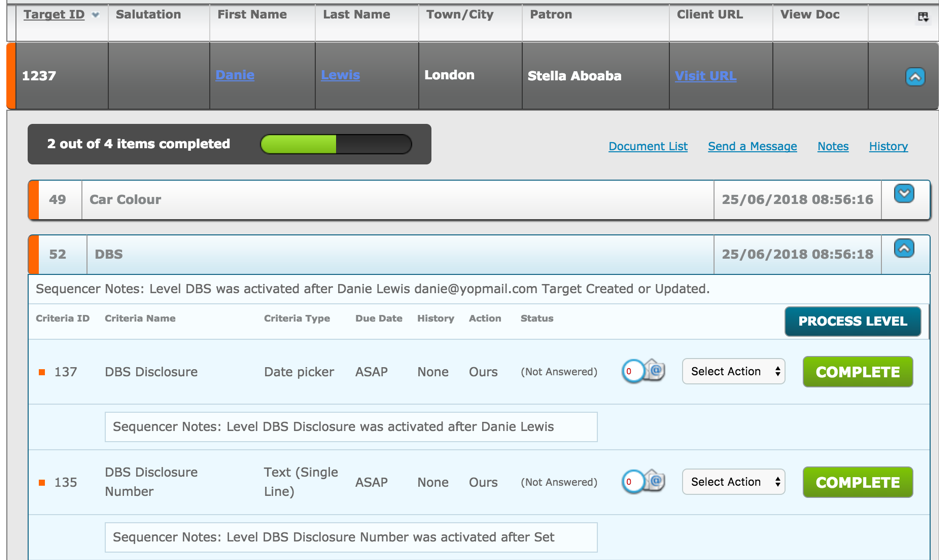Click sequencer notes box under criteria 137
939x560 pixels.
[x=351, y=426]
